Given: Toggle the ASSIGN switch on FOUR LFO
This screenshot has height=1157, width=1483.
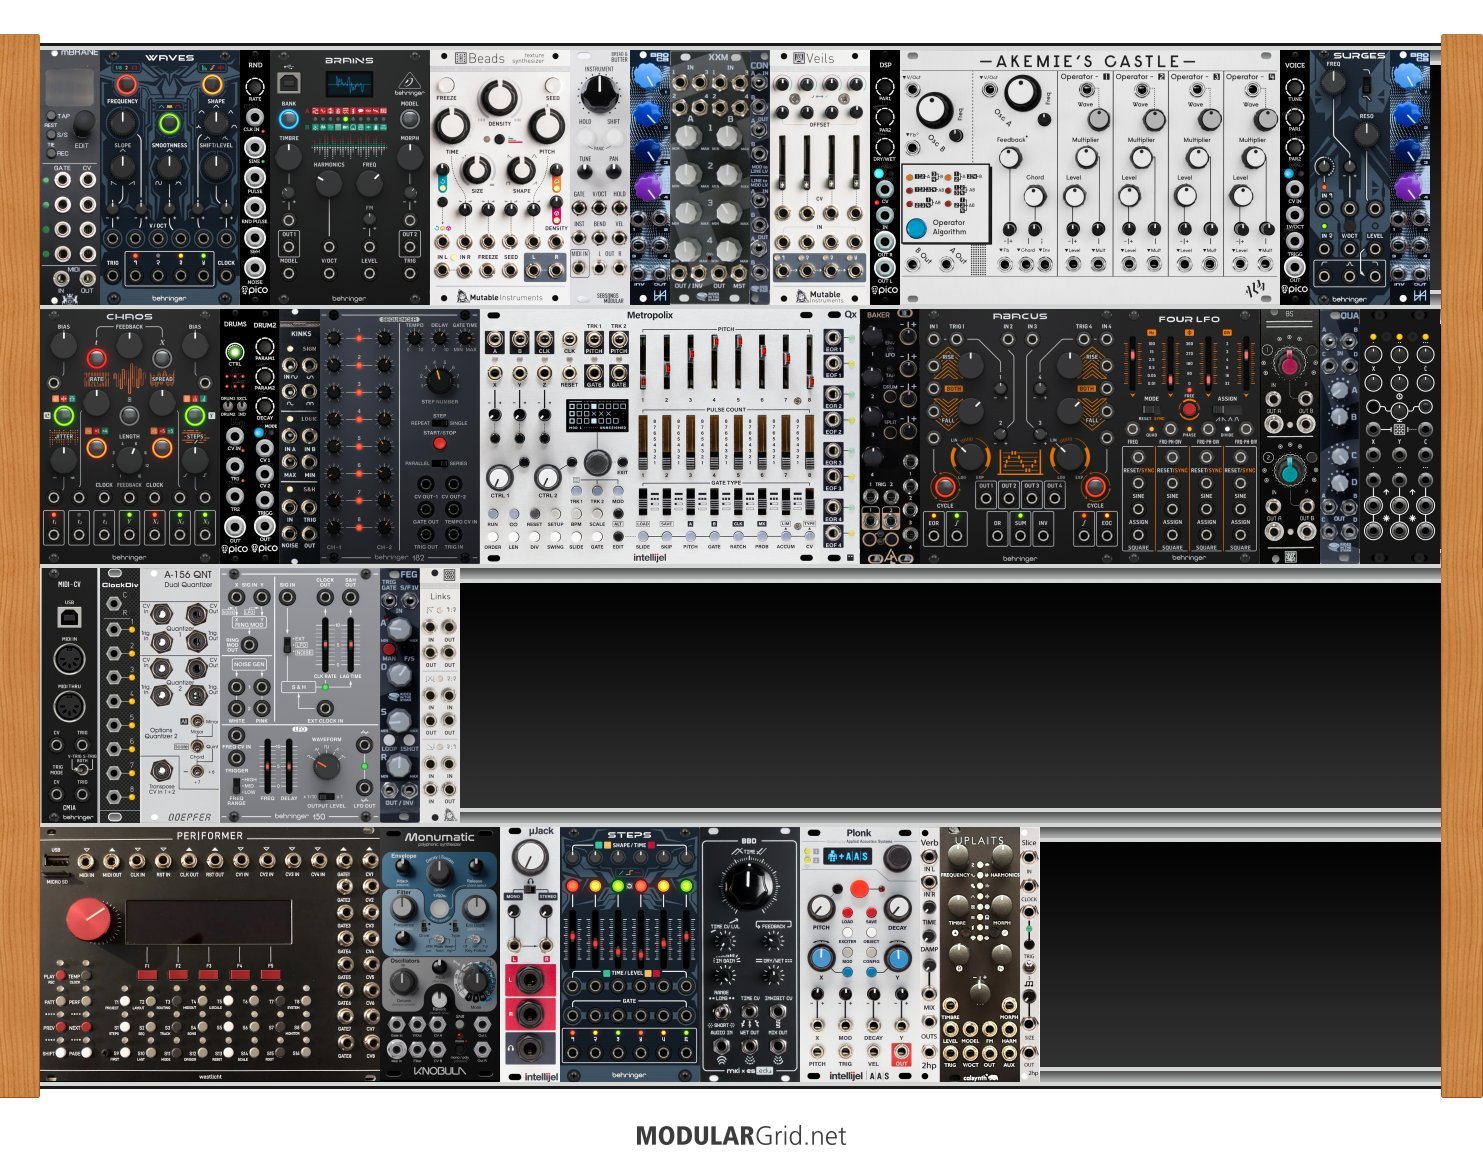Looking at the screenshot, I should point(1227,409).
